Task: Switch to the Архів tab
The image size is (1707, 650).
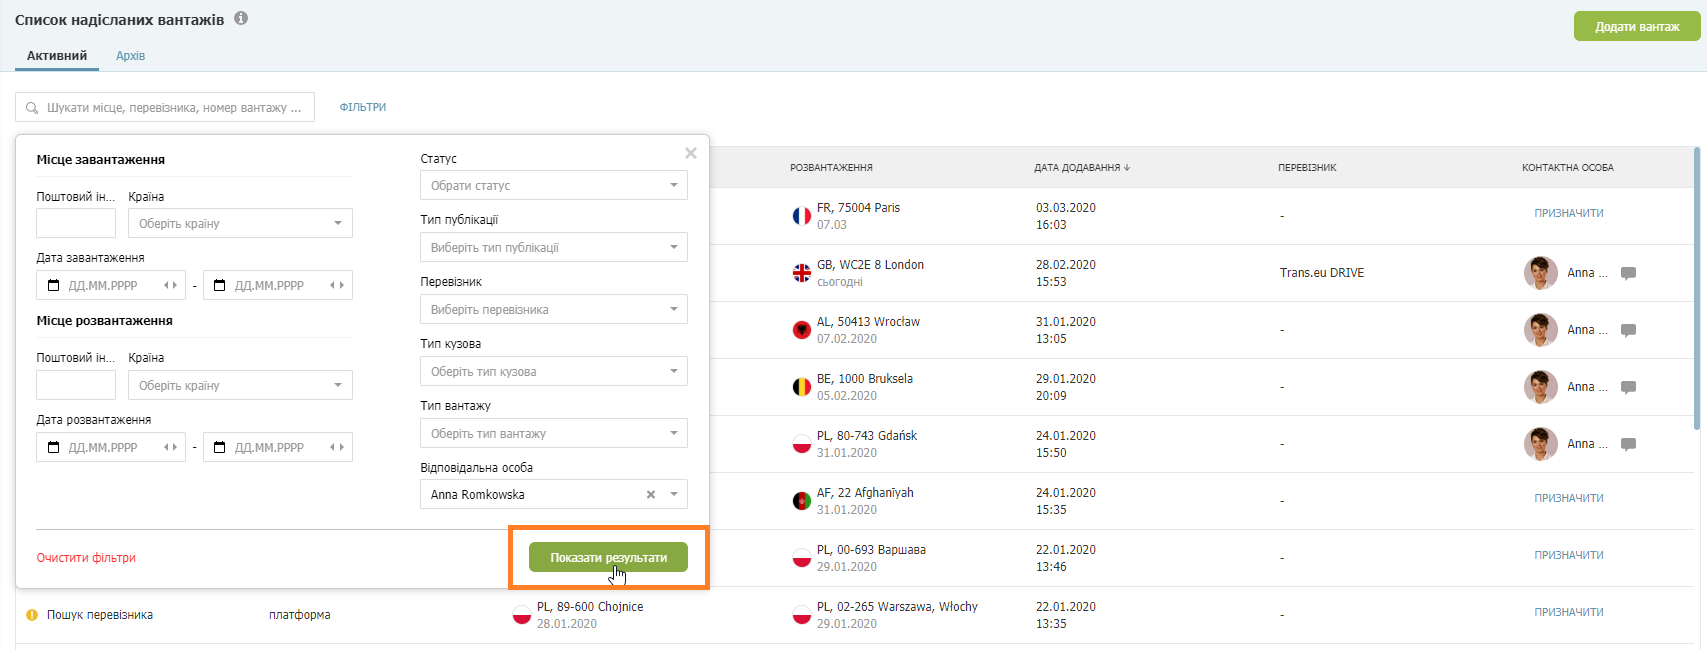Action: 131,56
